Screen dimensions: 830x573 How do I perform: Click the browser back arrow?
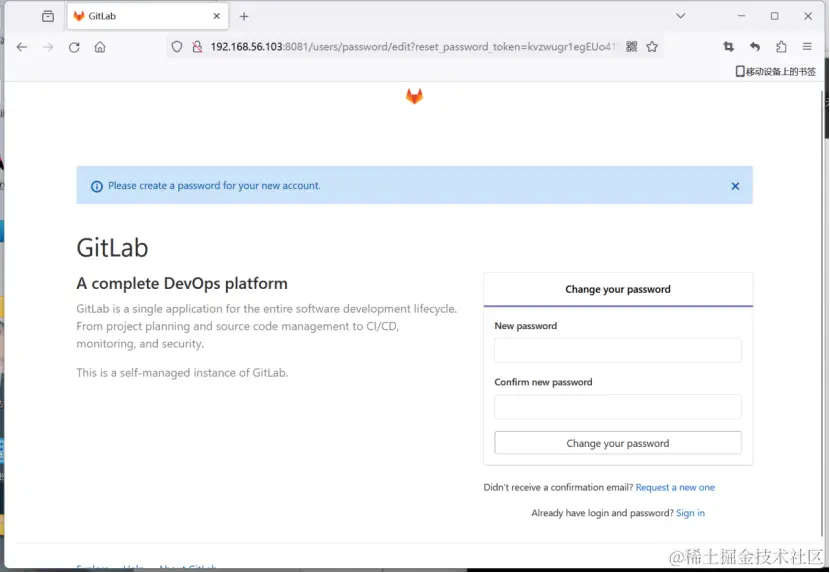[x=22, y=47]
